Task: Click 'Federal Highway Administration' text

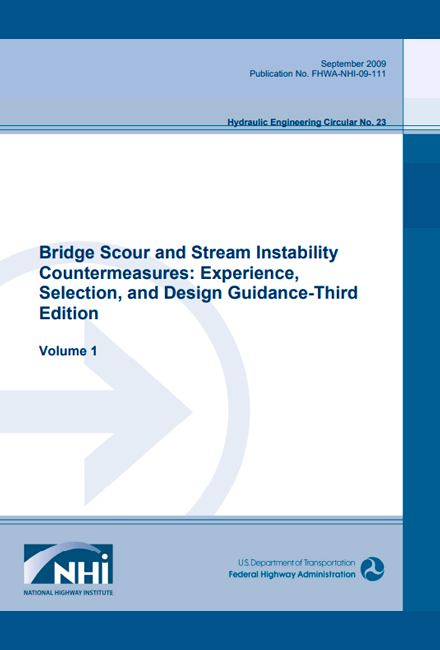Action: pyautogui.click(x=292, y=575)
